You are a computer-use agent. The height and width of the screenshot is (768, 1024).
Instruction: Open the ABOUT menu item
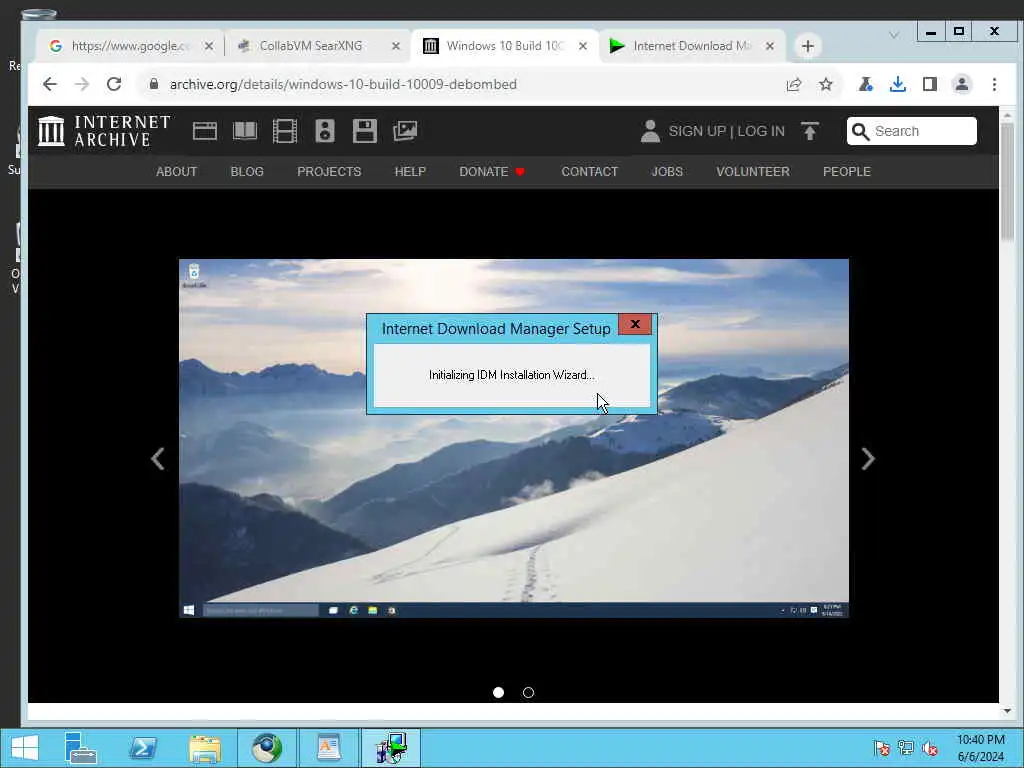point(176,172)
